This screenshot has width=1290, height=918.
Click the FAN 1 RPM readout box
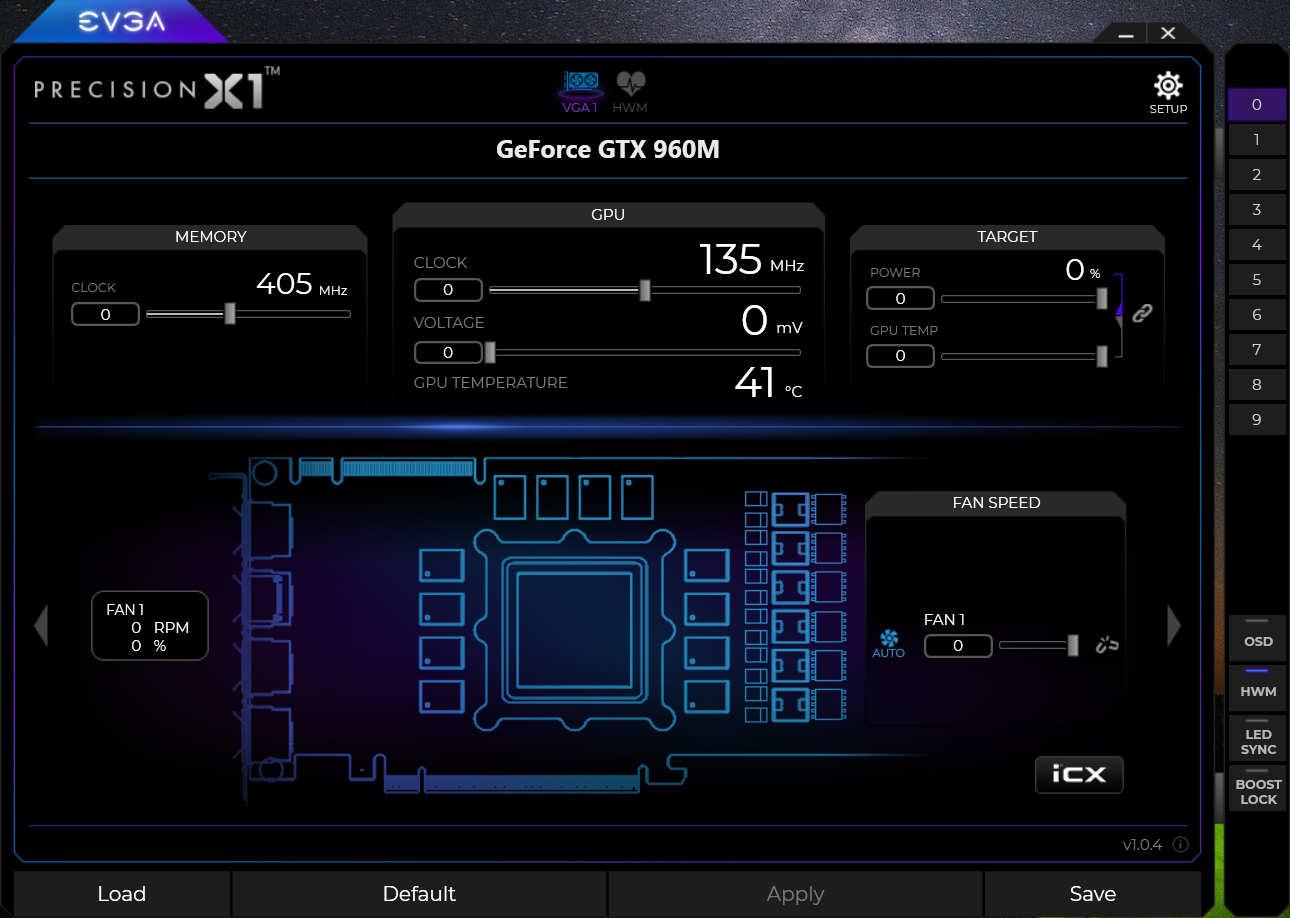click(x=150, y=626)
